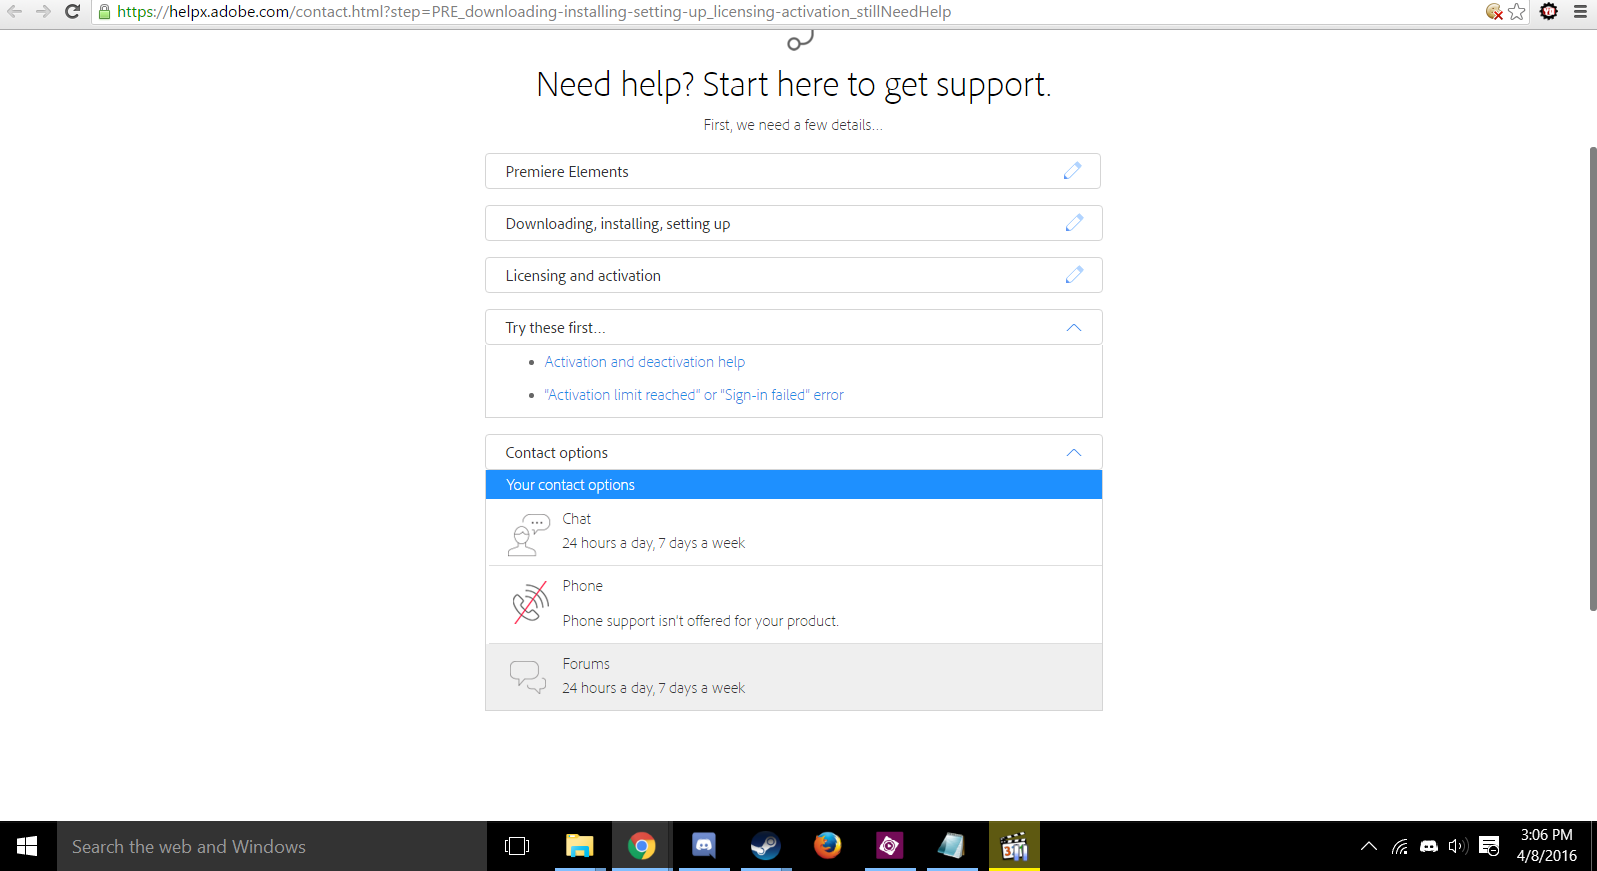
Task: Open the Action Center notifications icon
Action: [x=1489, y=846]
